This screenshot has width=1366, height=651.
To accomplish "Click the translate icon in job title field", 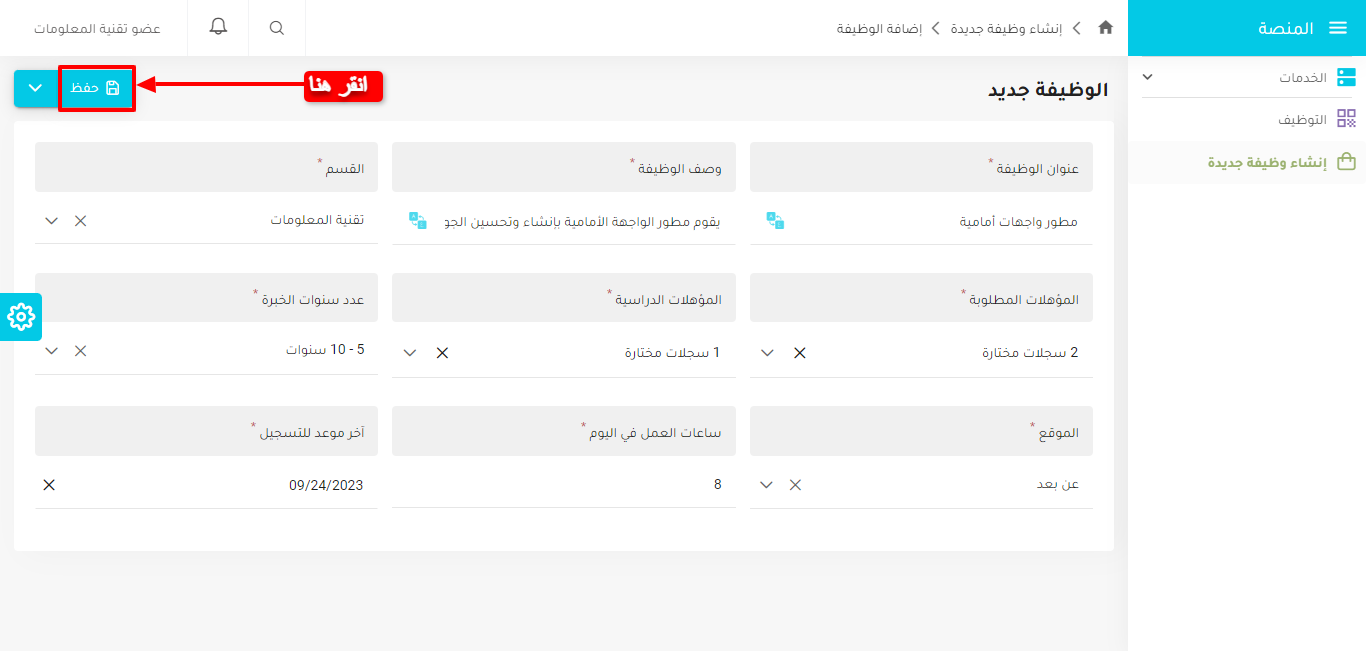I will (775, 221).
